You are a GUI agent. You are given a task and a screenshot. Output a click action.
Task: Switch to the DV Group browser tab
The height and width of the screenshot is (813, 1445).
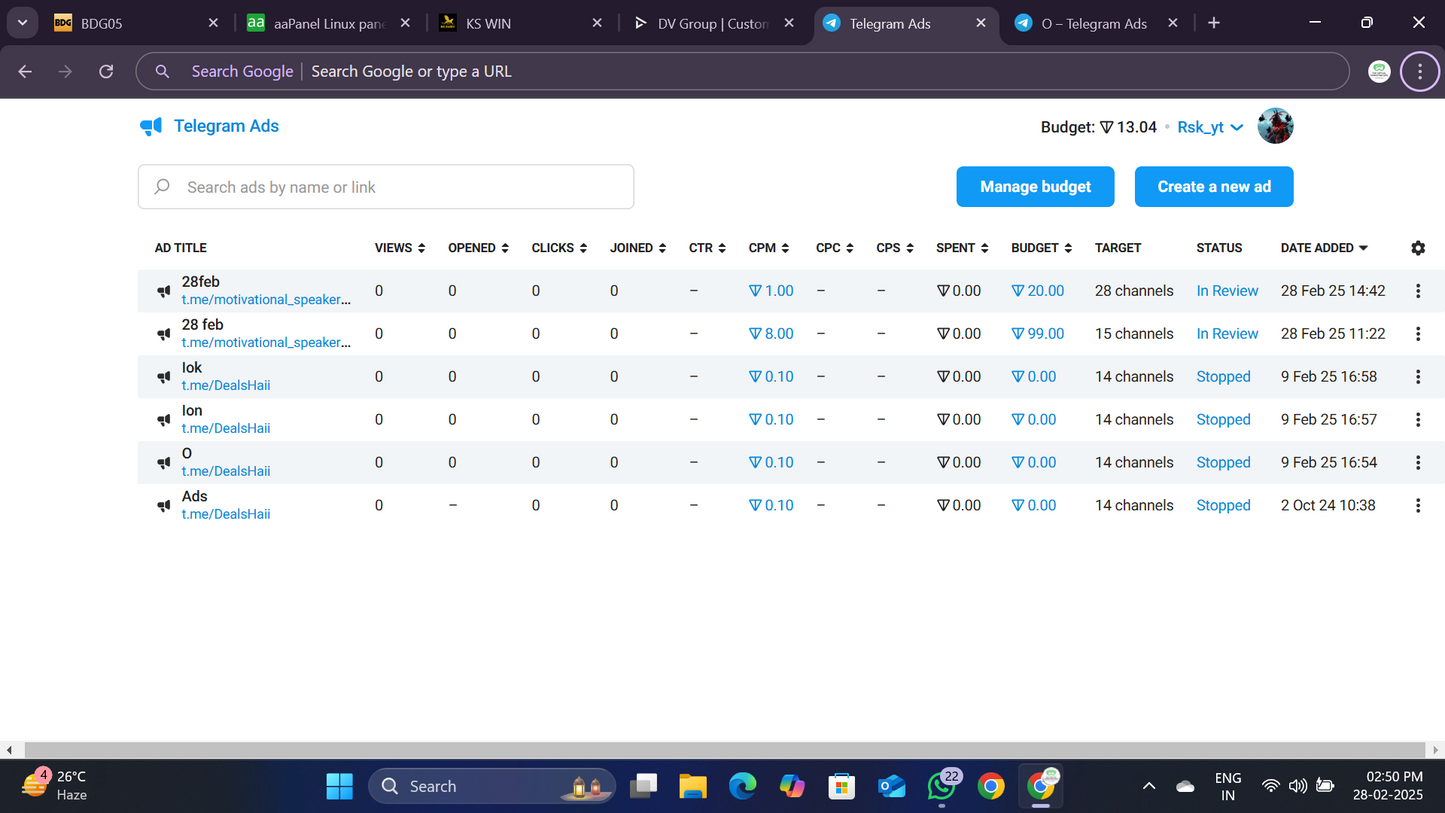[712, 23]
